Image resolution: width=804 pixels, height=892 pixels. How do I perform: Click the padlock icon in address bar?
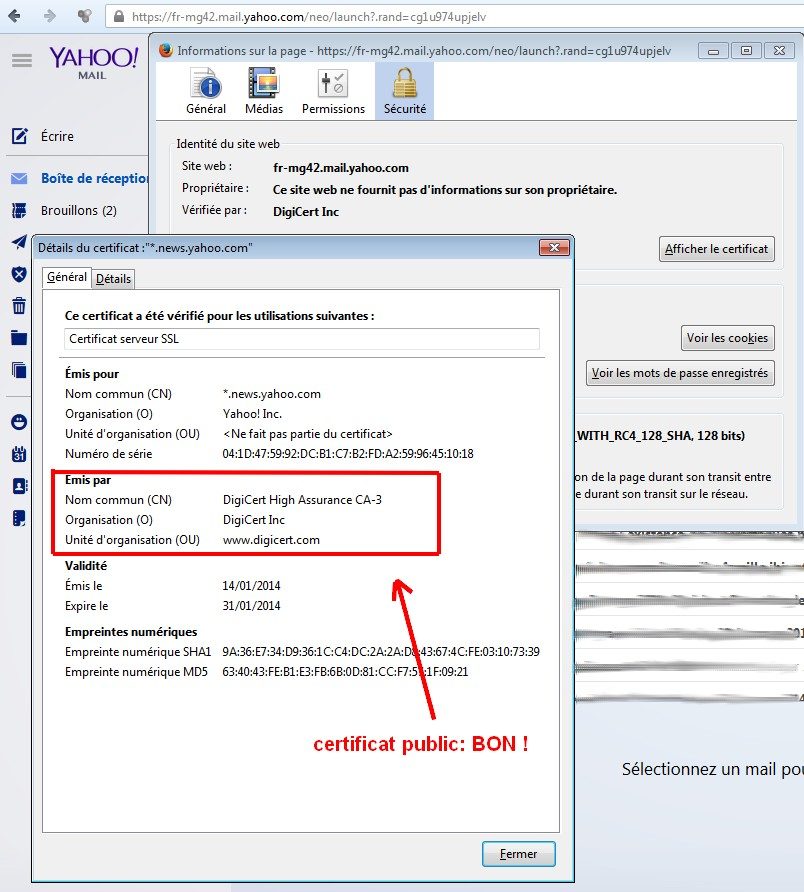[118, 17]
